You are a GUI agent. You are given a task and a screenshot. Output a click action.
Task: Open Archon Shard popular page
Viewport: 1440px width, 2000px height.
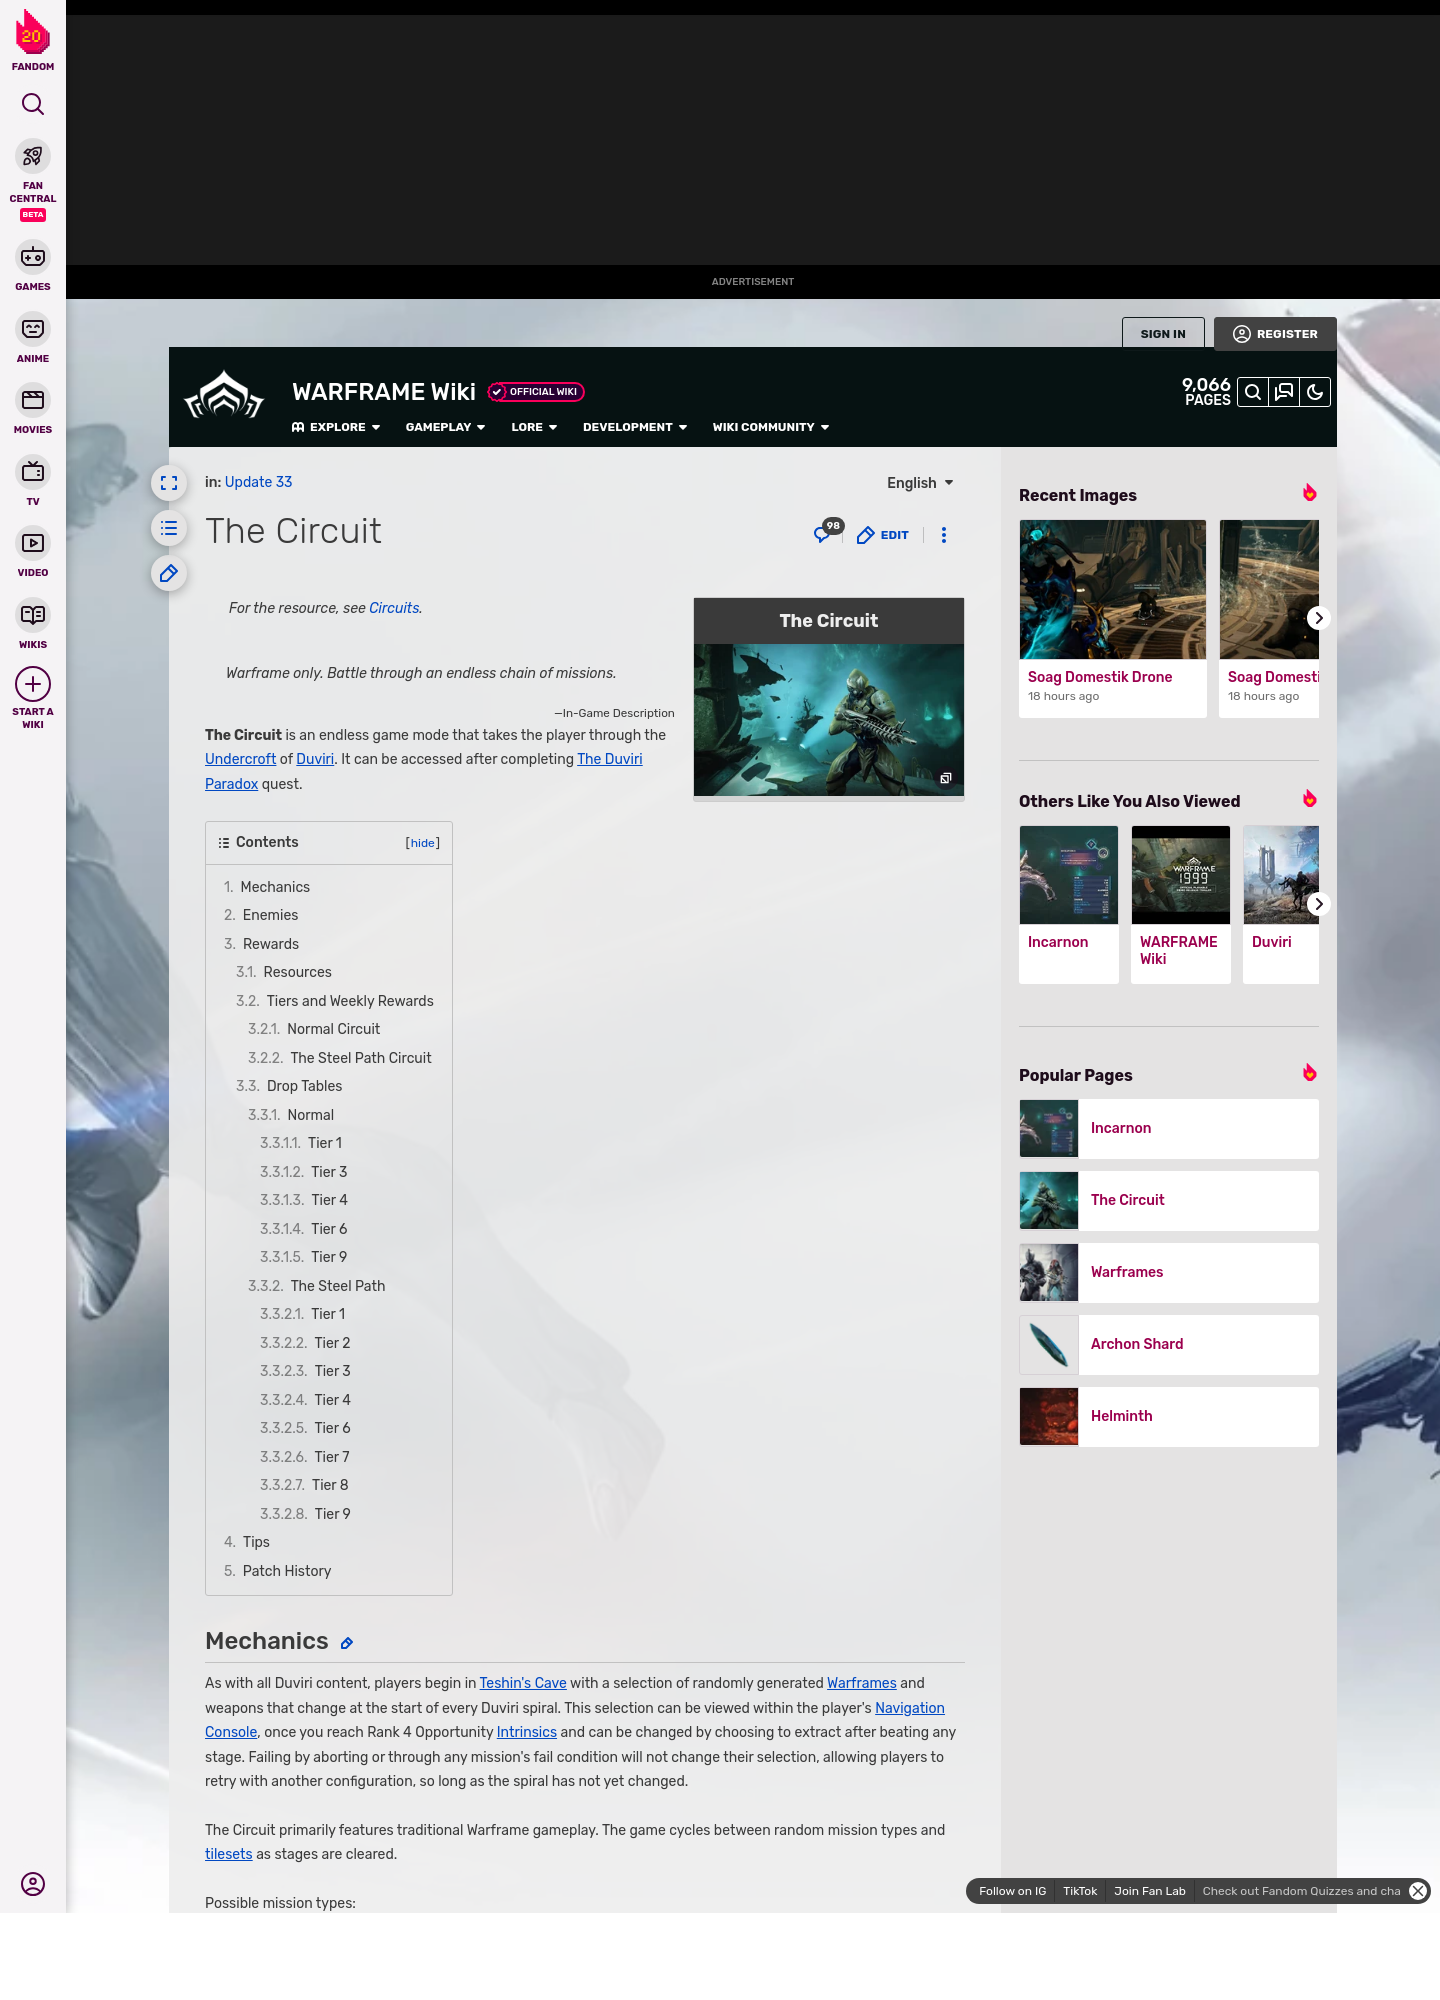[1169, 1345]
